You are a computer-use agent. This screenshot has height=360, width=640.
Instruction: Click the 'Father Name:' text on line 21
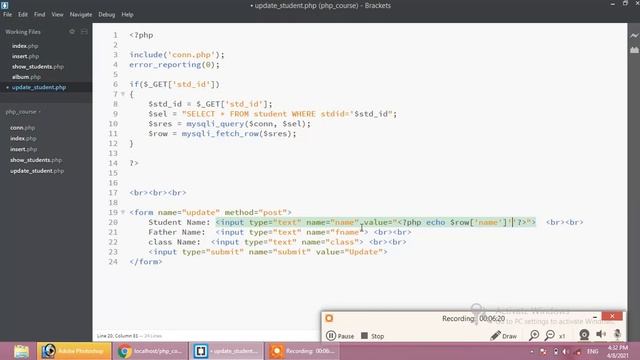point(177,232)
